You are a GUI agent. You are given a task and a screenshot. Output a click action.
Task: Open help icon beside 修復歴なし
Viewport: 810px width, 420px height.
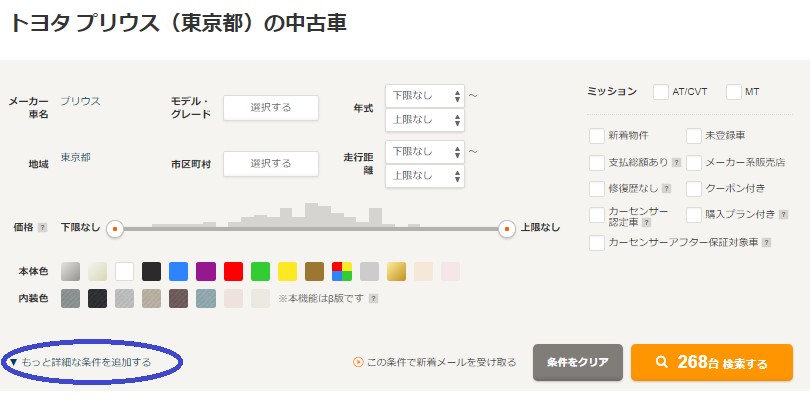tap(666, 189)
